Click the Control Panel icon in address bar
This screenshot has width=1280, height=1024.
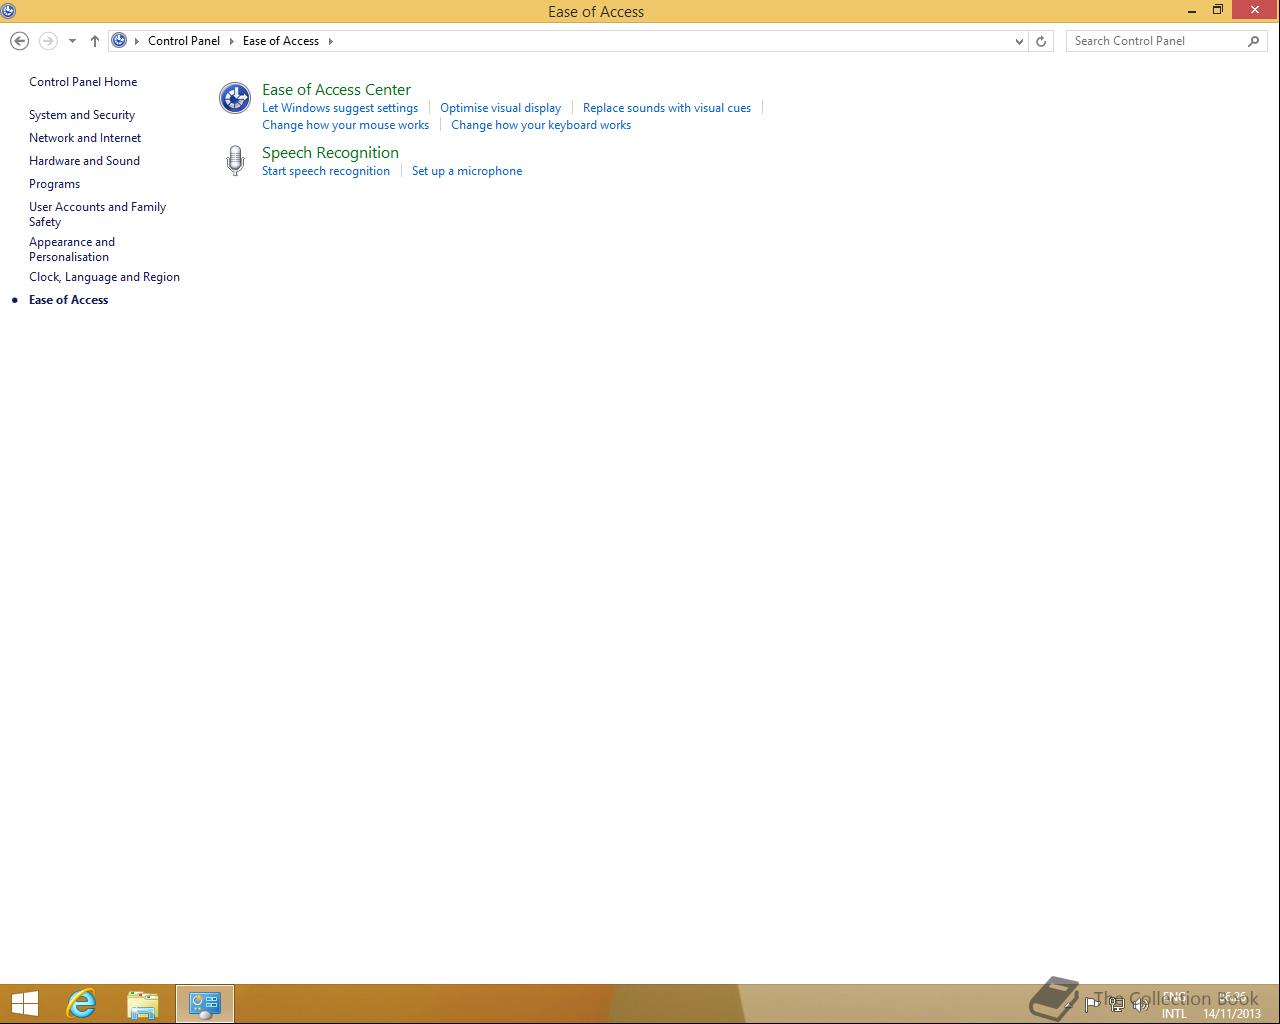tap(119, 41)
